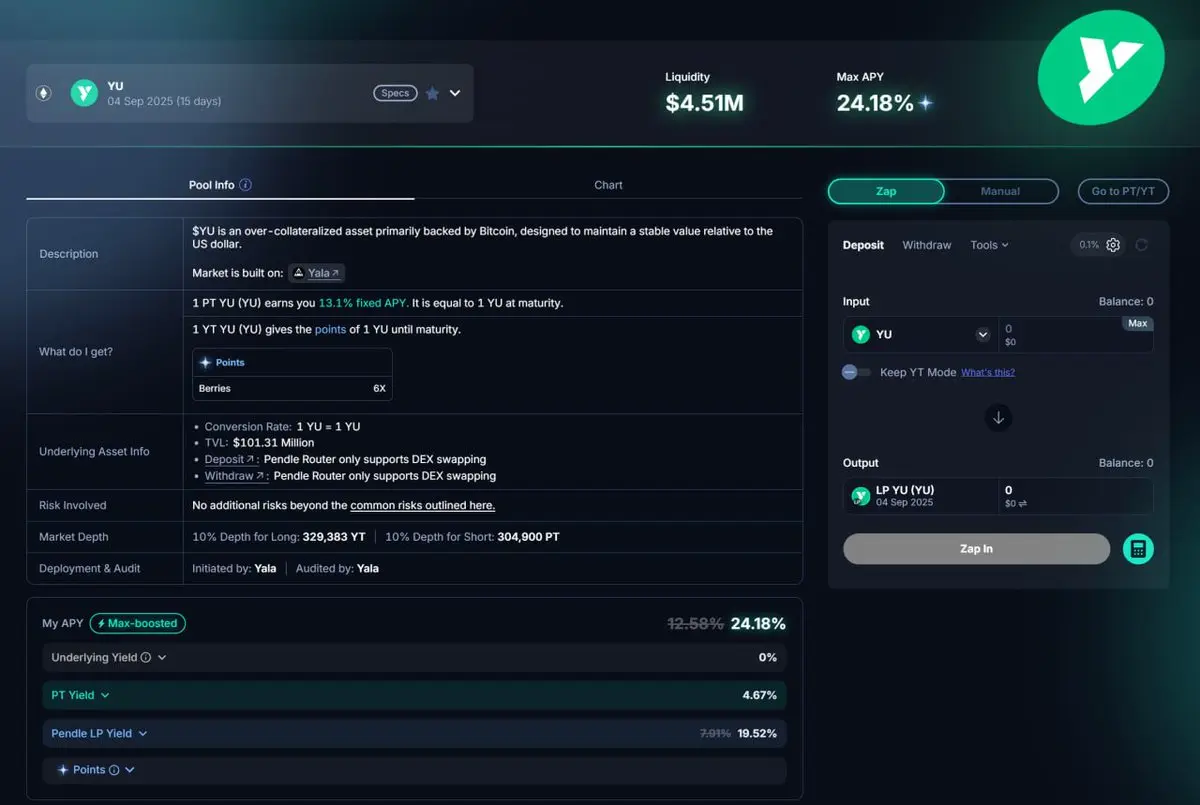Click the YU token icon in Input
This screenshot has height=805, width=1200.
point(860,335)
